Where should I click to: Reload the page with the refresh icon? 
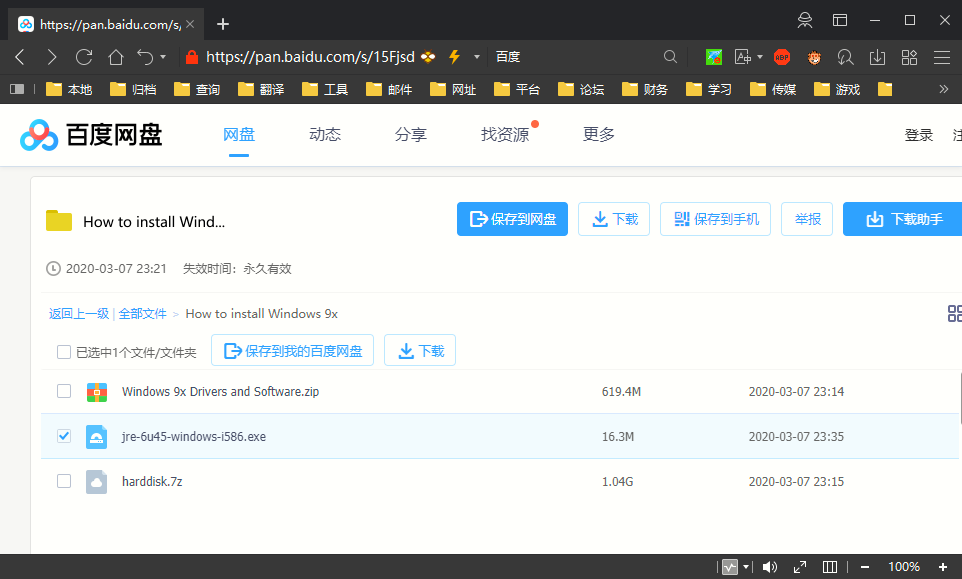point(84,57)
